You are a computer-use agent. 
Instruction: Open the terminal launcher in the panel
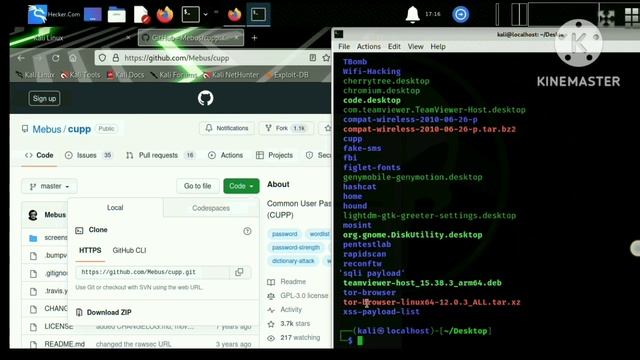pyautogui.click(x=190, y=14)
